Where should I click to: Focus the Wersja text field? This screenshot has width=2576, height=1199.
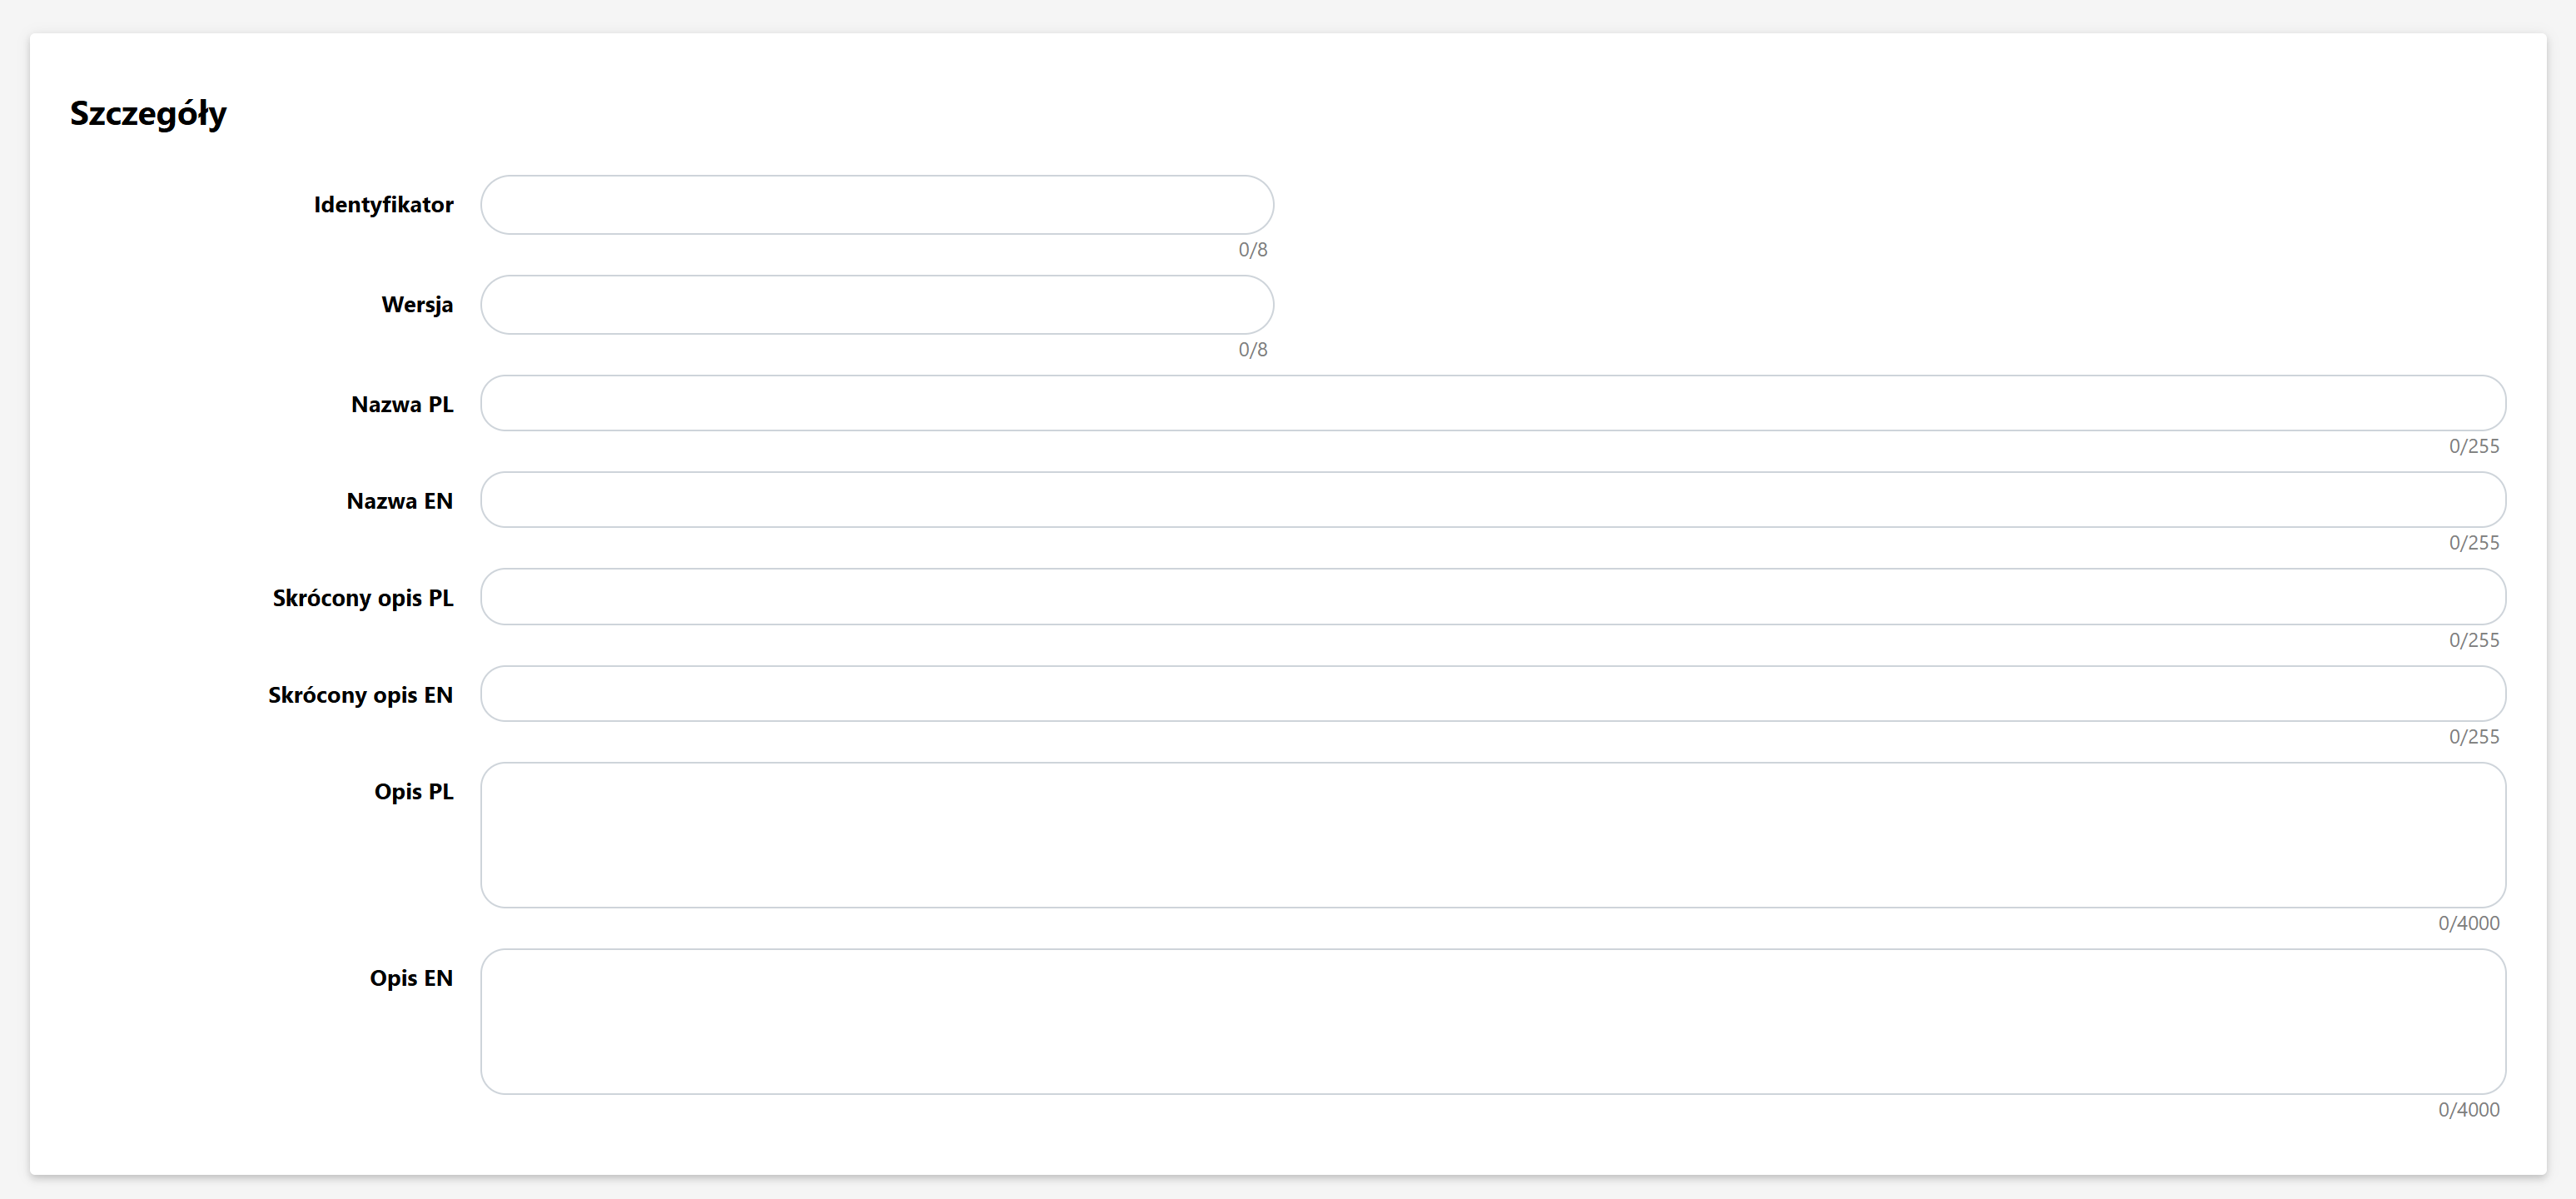tap(876, 305)
